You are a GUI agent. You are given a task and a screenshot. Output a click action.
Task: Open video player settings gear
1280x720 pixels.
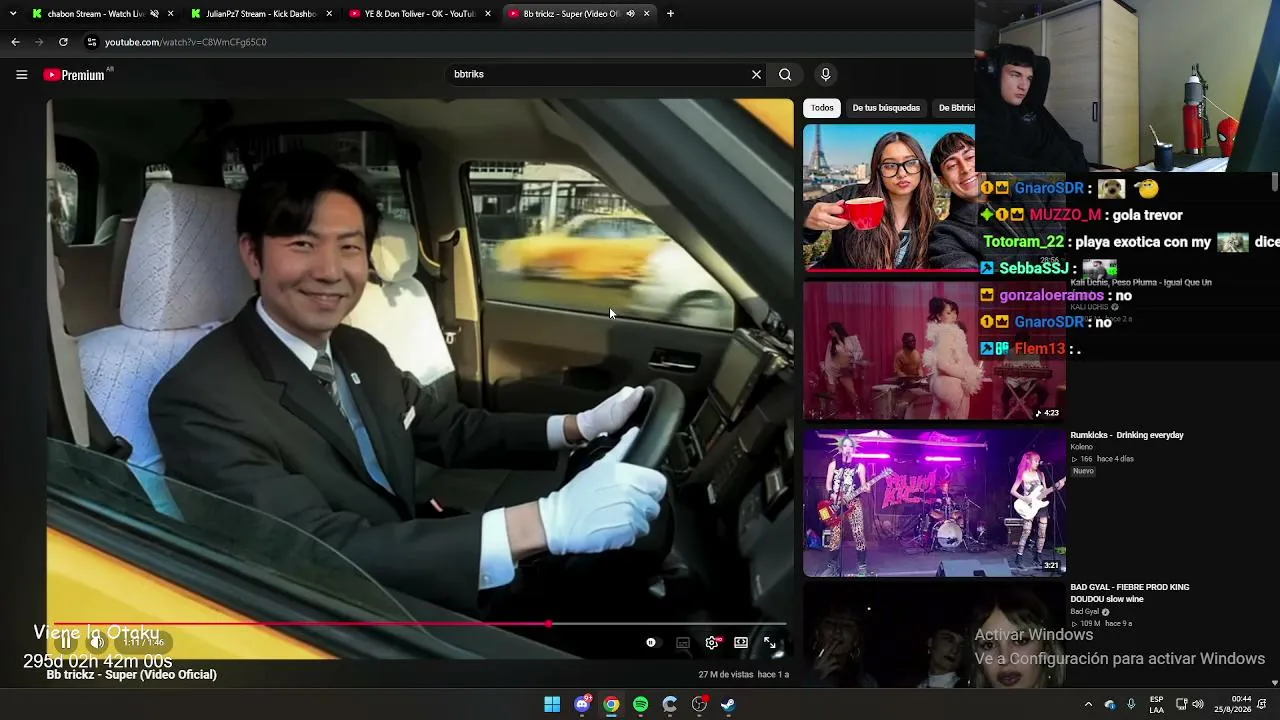tap(712, 643)
